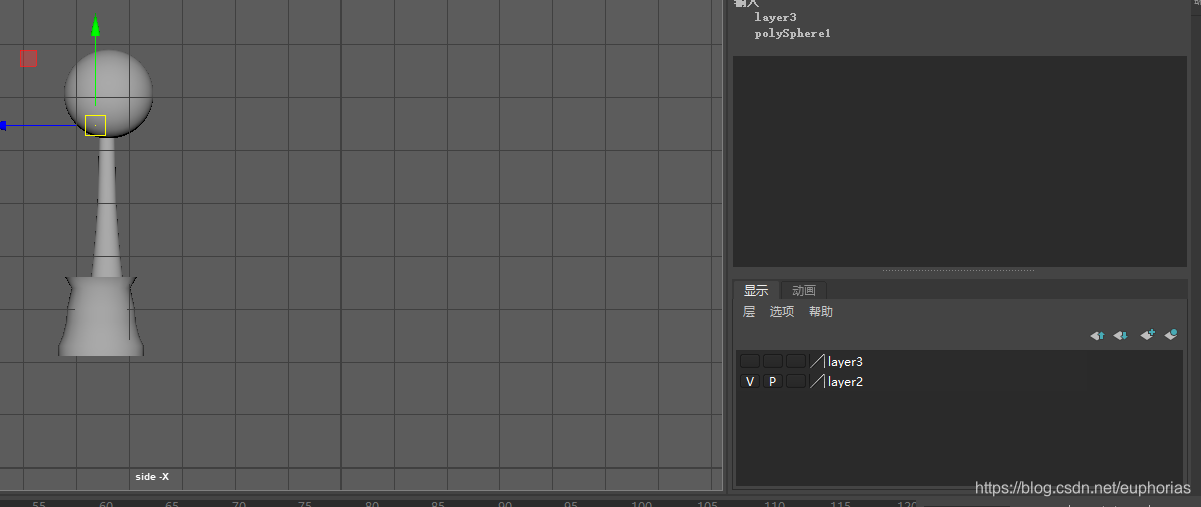Click the white center manipulator square

(x=95, y=125)
